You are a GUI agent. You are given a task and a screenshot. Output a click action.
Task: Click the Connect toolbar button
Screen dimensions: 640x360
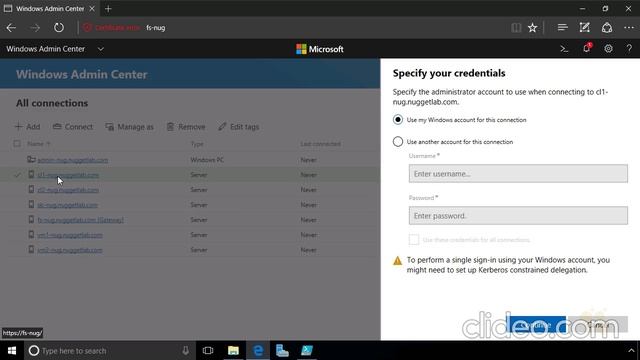pyautogui.click(x=73, y=127)
